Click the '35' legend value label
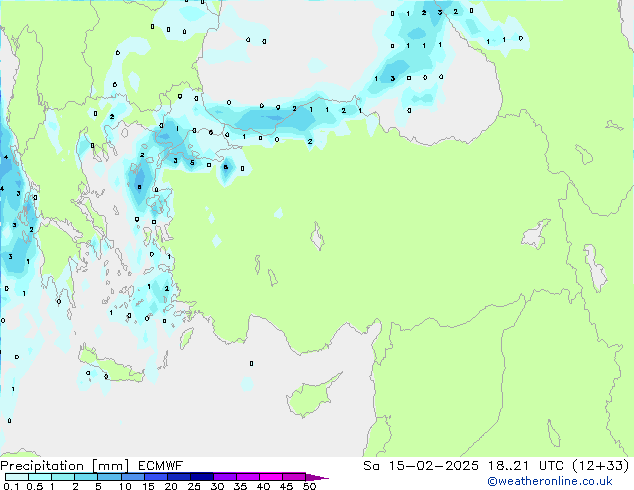Viewport: 634px width, 490px height. [240, 486]
